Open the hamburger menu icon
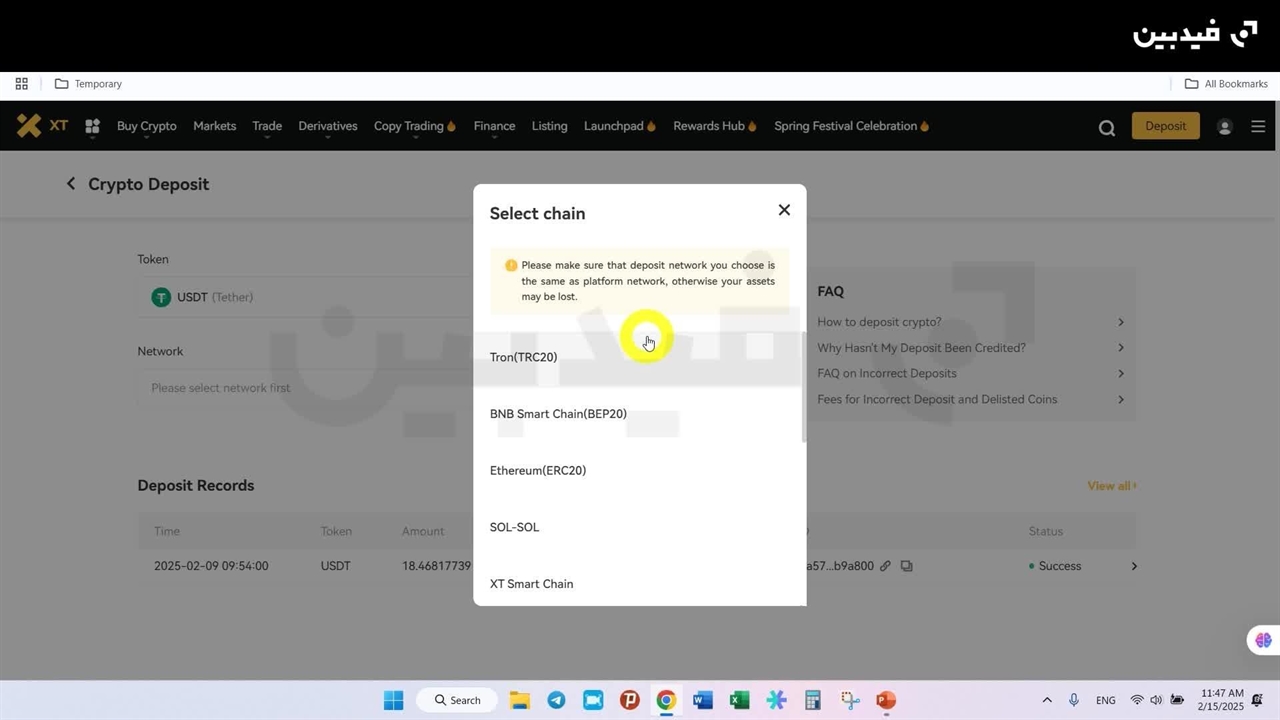 tap(1258, 127)
